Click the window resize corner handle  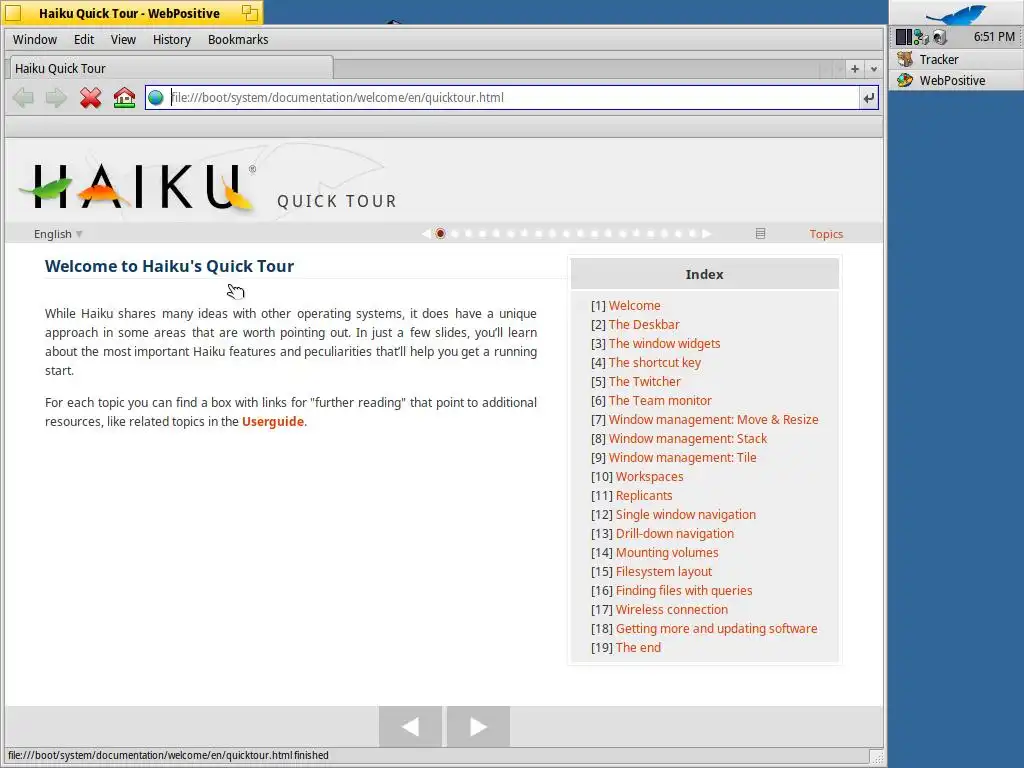[877, 758]
